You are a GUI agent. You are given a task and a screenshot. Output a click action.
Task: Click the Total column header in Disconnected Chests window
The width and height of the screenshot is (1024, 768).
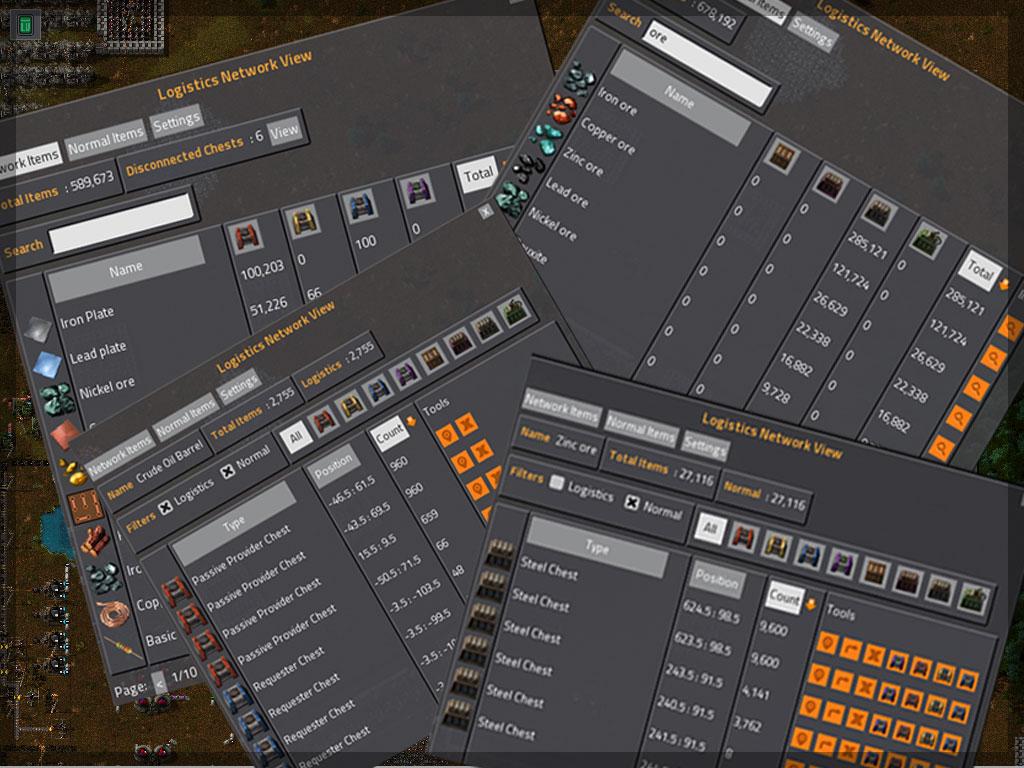click(479, 174)
